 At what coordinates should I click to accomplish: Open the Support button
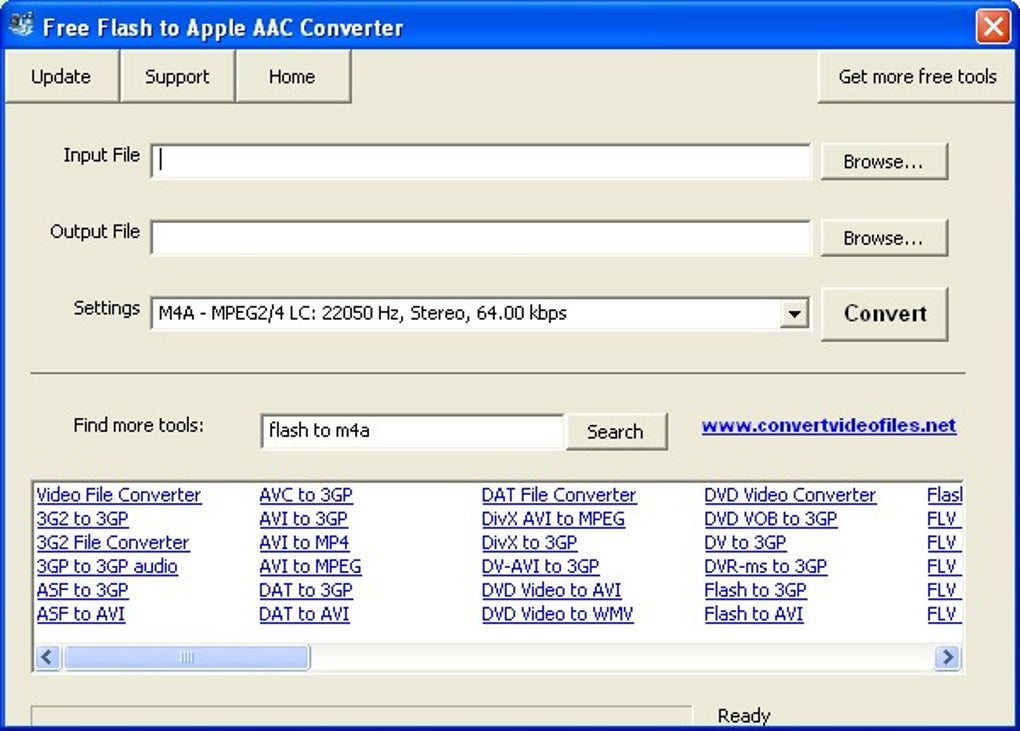coord(177,77)
